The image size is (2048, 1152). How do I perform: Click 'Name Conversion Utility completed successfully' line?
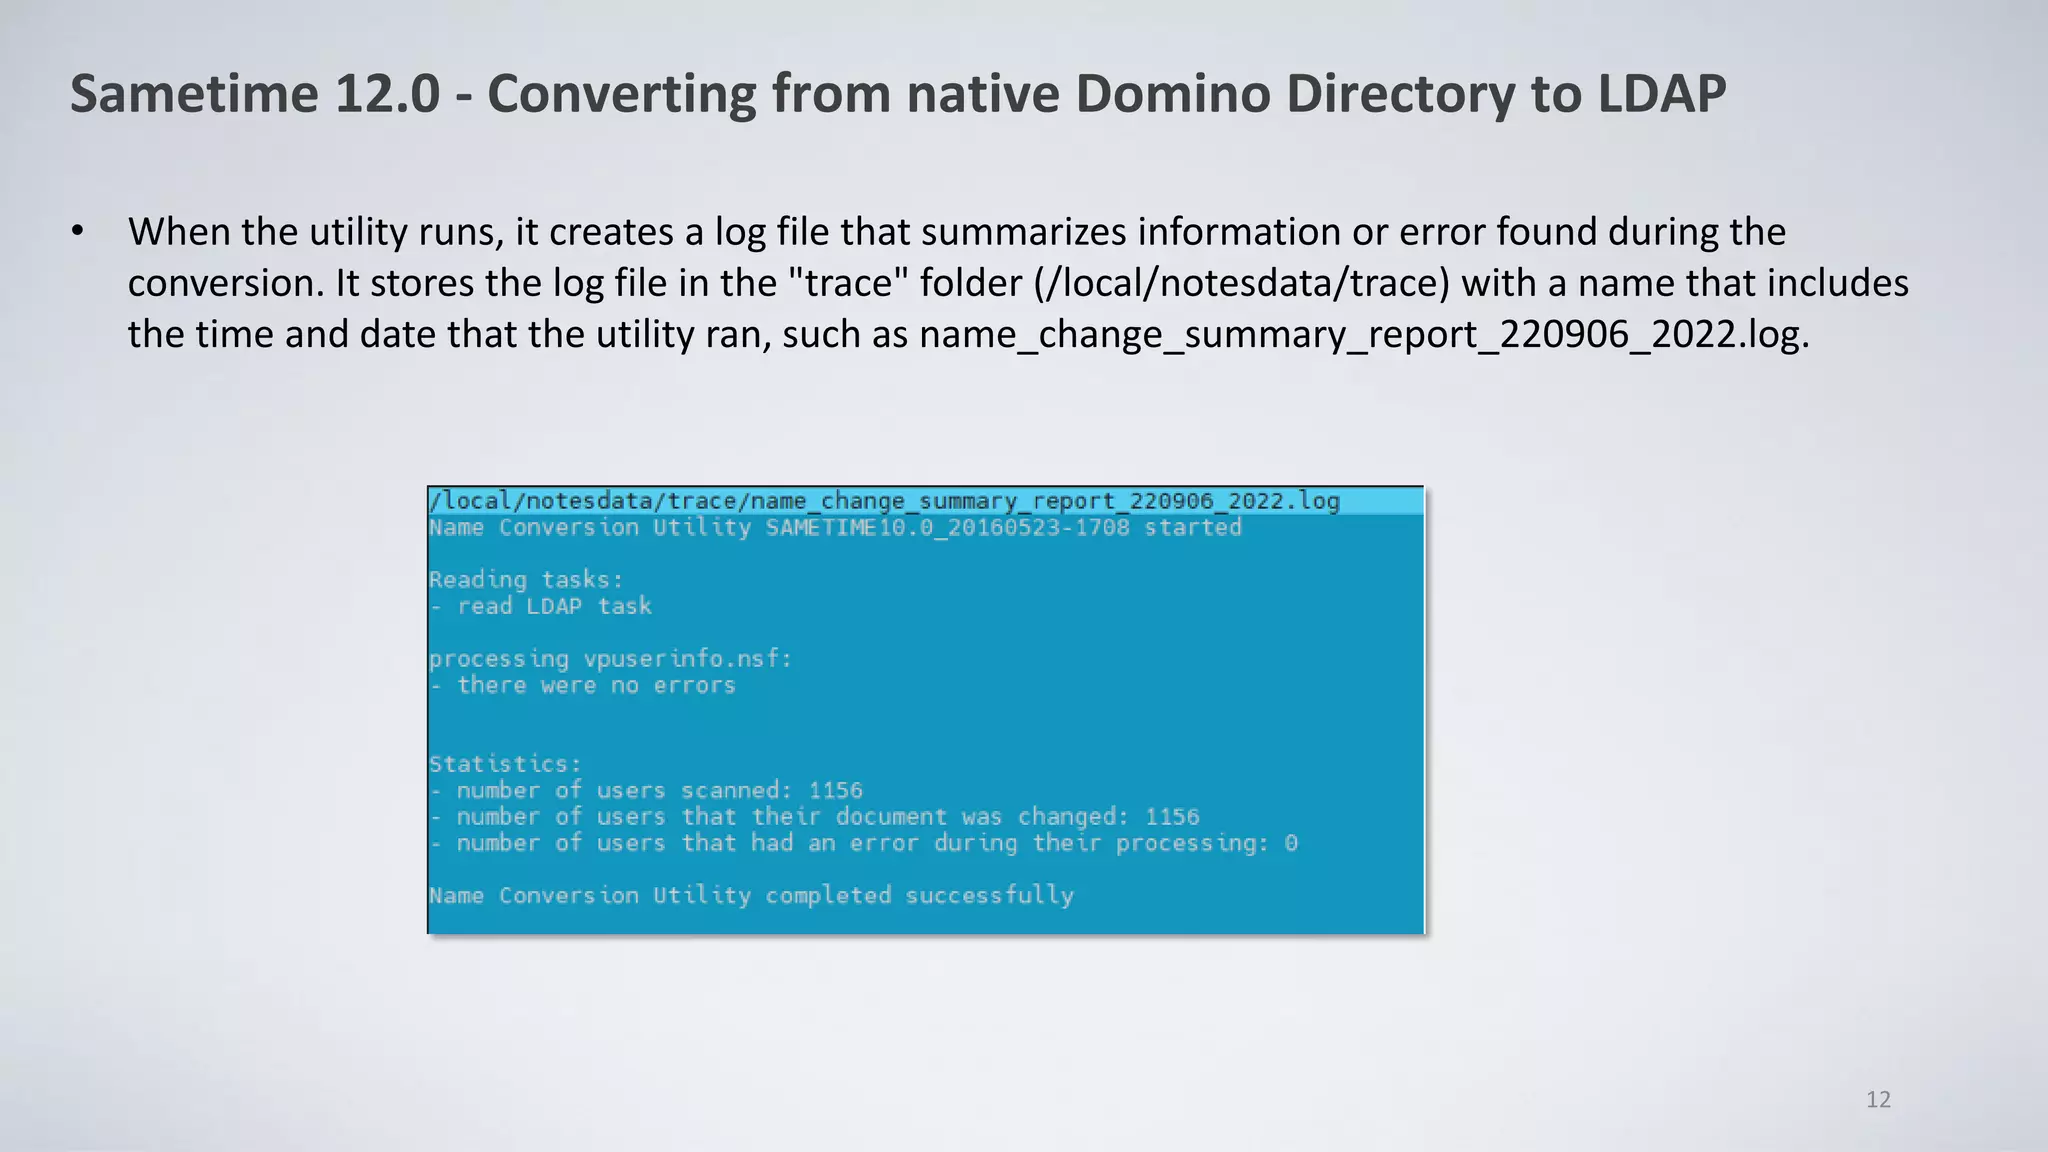752,896
